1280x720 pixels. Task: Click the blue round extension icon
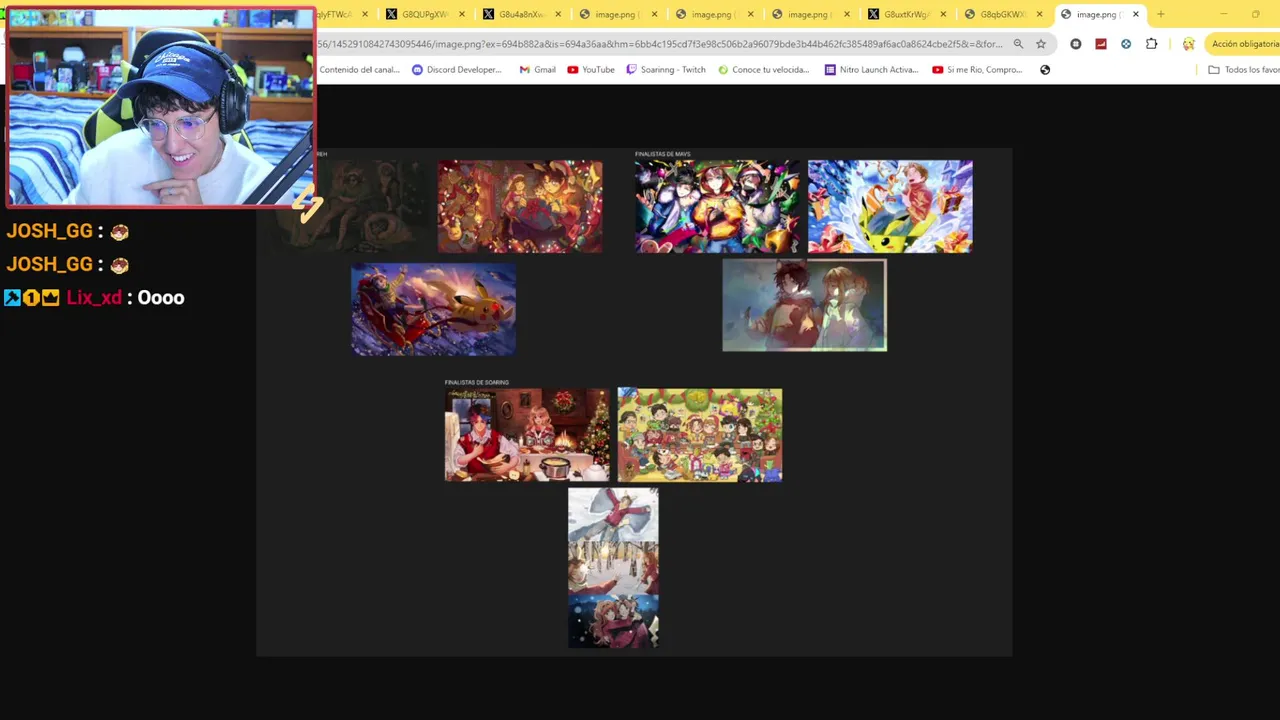coord(1126,44)
